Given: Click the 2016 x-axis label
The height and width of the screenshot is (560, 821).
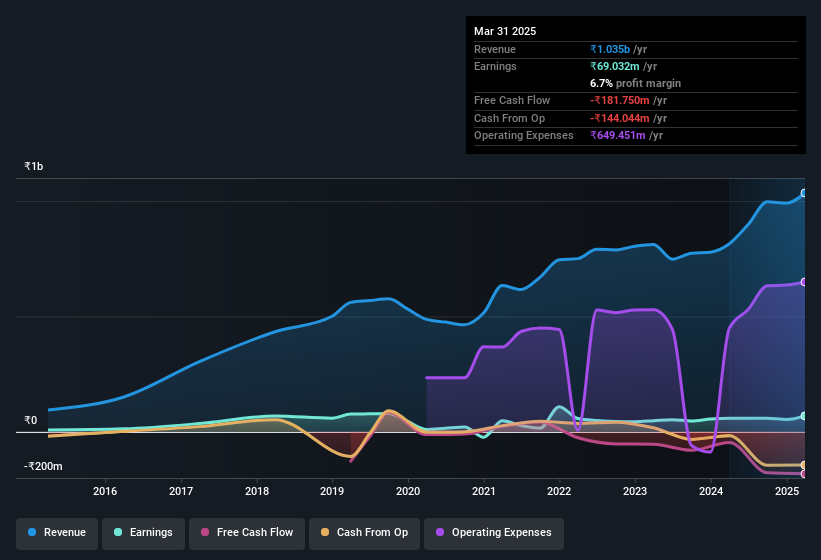Looking at the screenshot, I should tap(105, 491).
